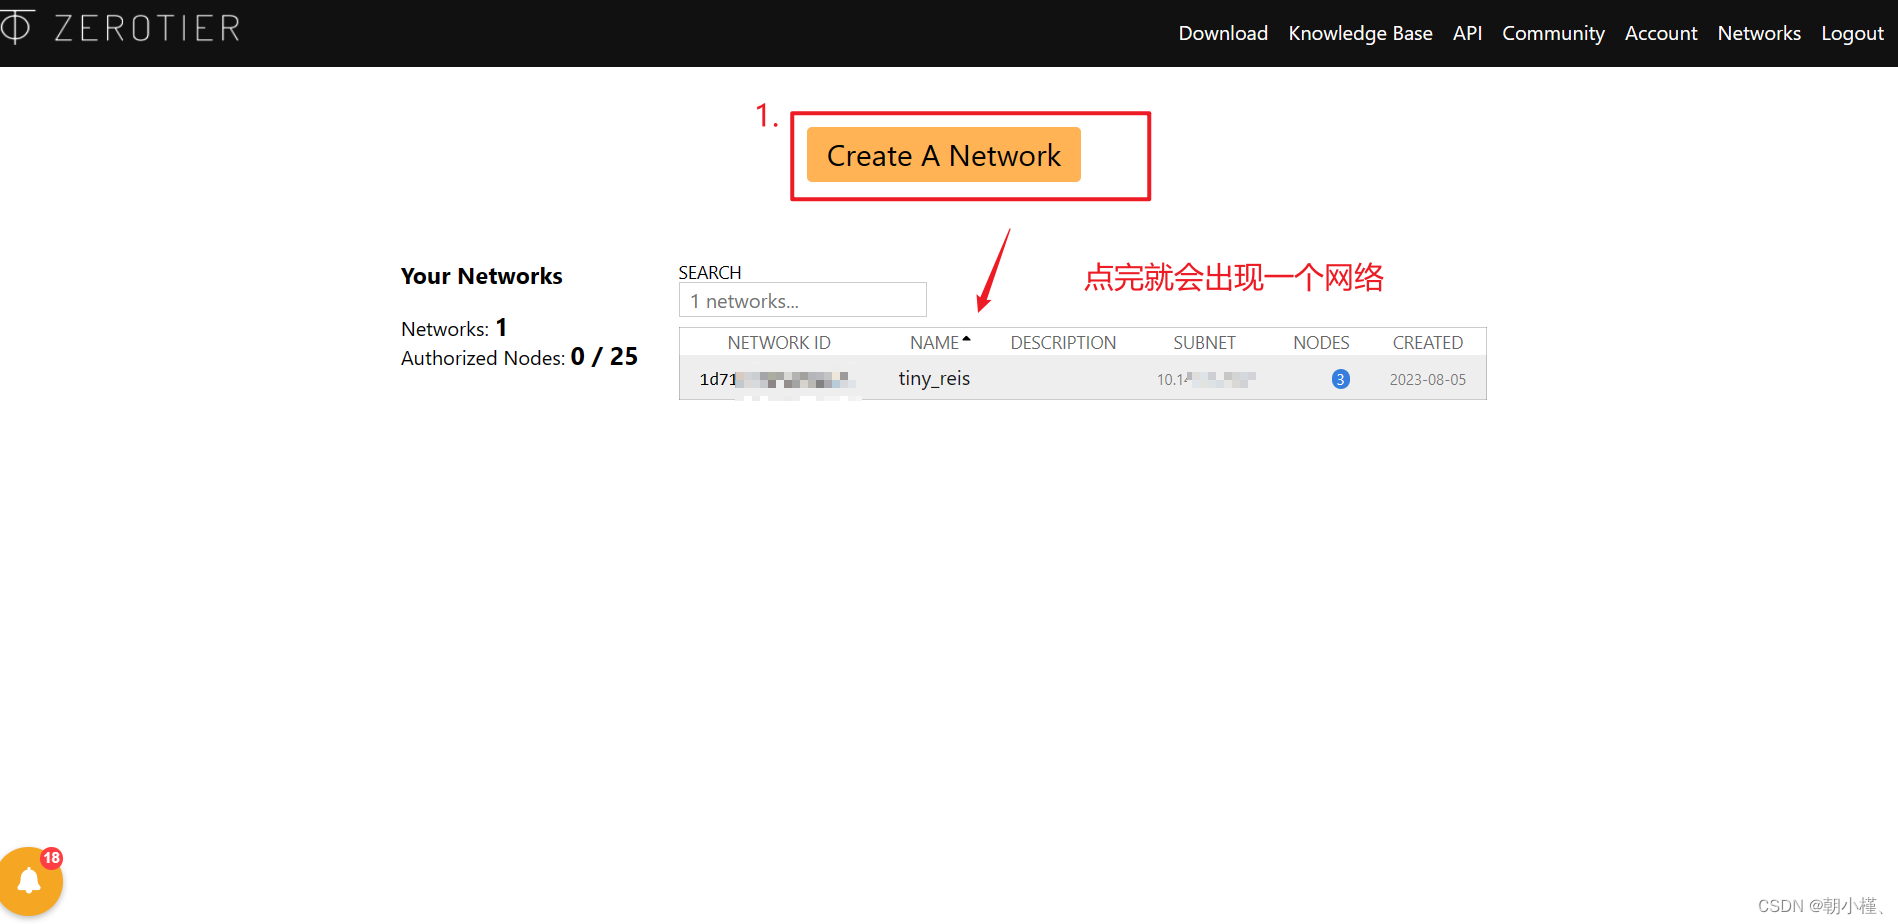Sort by the SUBNET column header

coord(1204,342)
